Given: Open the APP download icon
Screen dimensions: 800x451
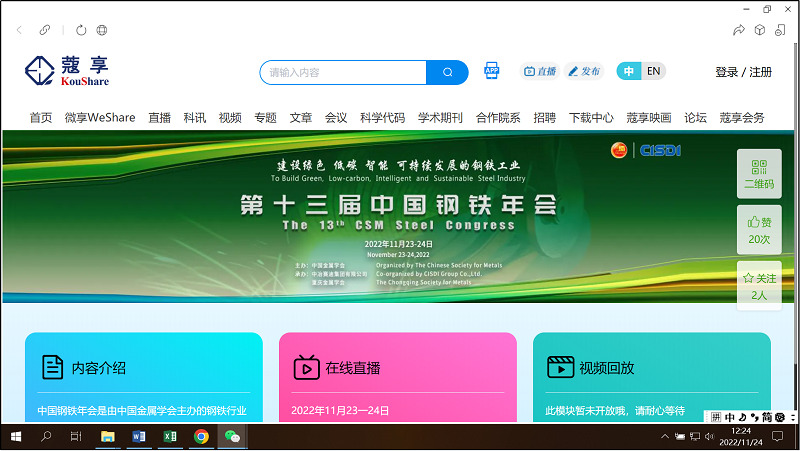Looking at the screenshot, I should point(491,71).
